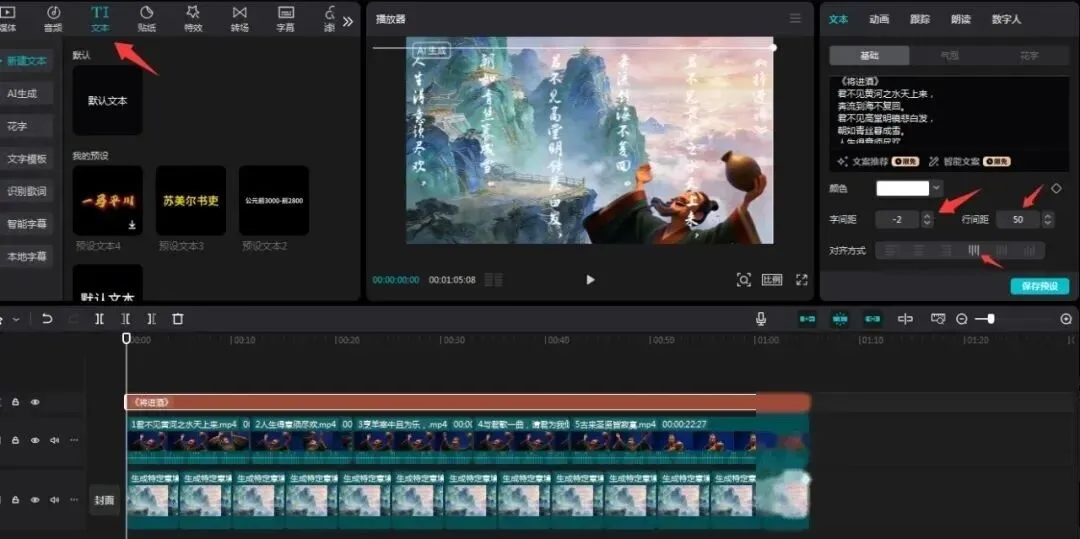Set horizontal center alignment
The width and height of the screenshot is (1080, 539).
(919, 251)
